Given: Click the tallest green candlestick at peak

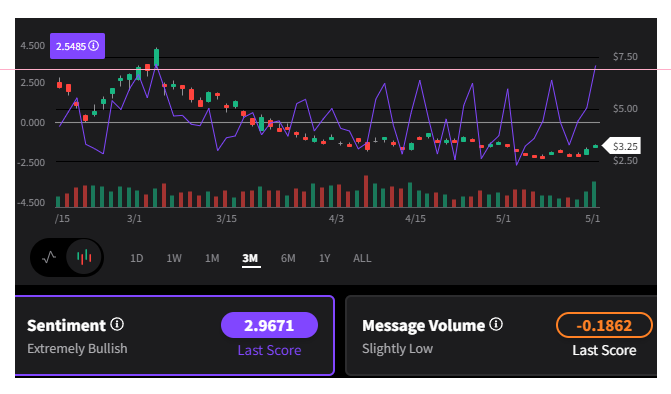Looking at the screenshot, I should [x=157, y=57].
